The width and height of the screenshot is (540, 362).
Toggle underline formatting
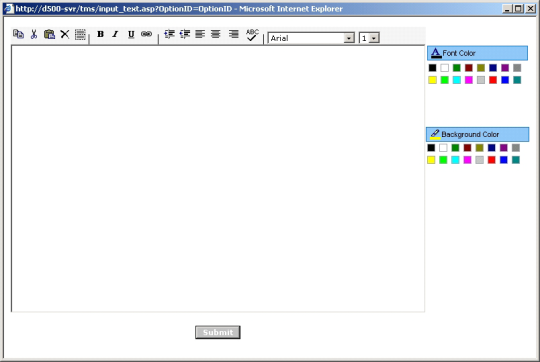coord(131,34)
